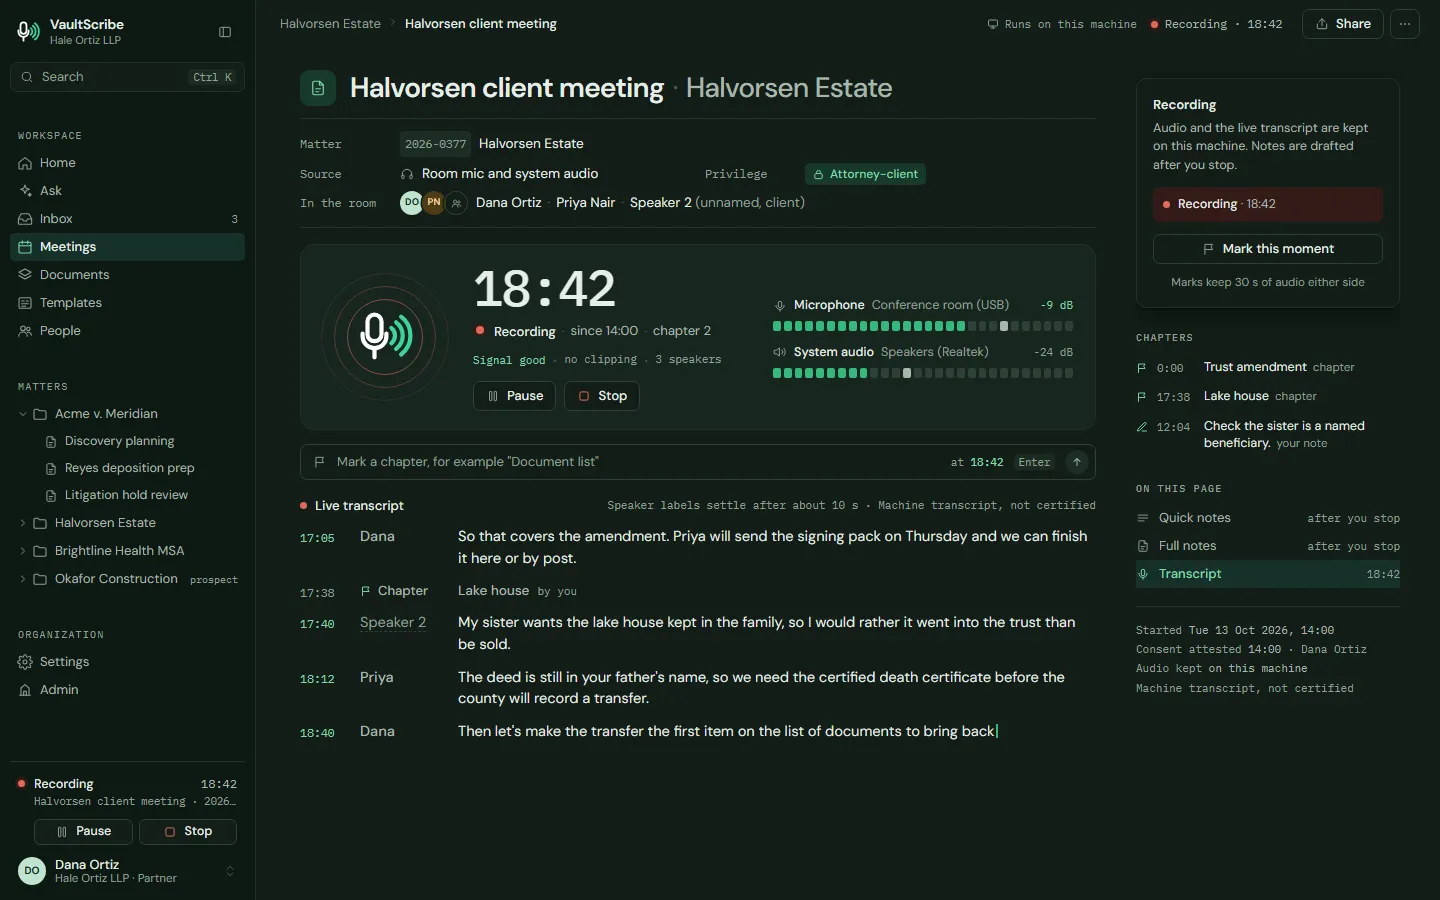The image size is (1440, 900).
Task: Click the flag icon in the chapter input
Action: click(x=320, y=462)
